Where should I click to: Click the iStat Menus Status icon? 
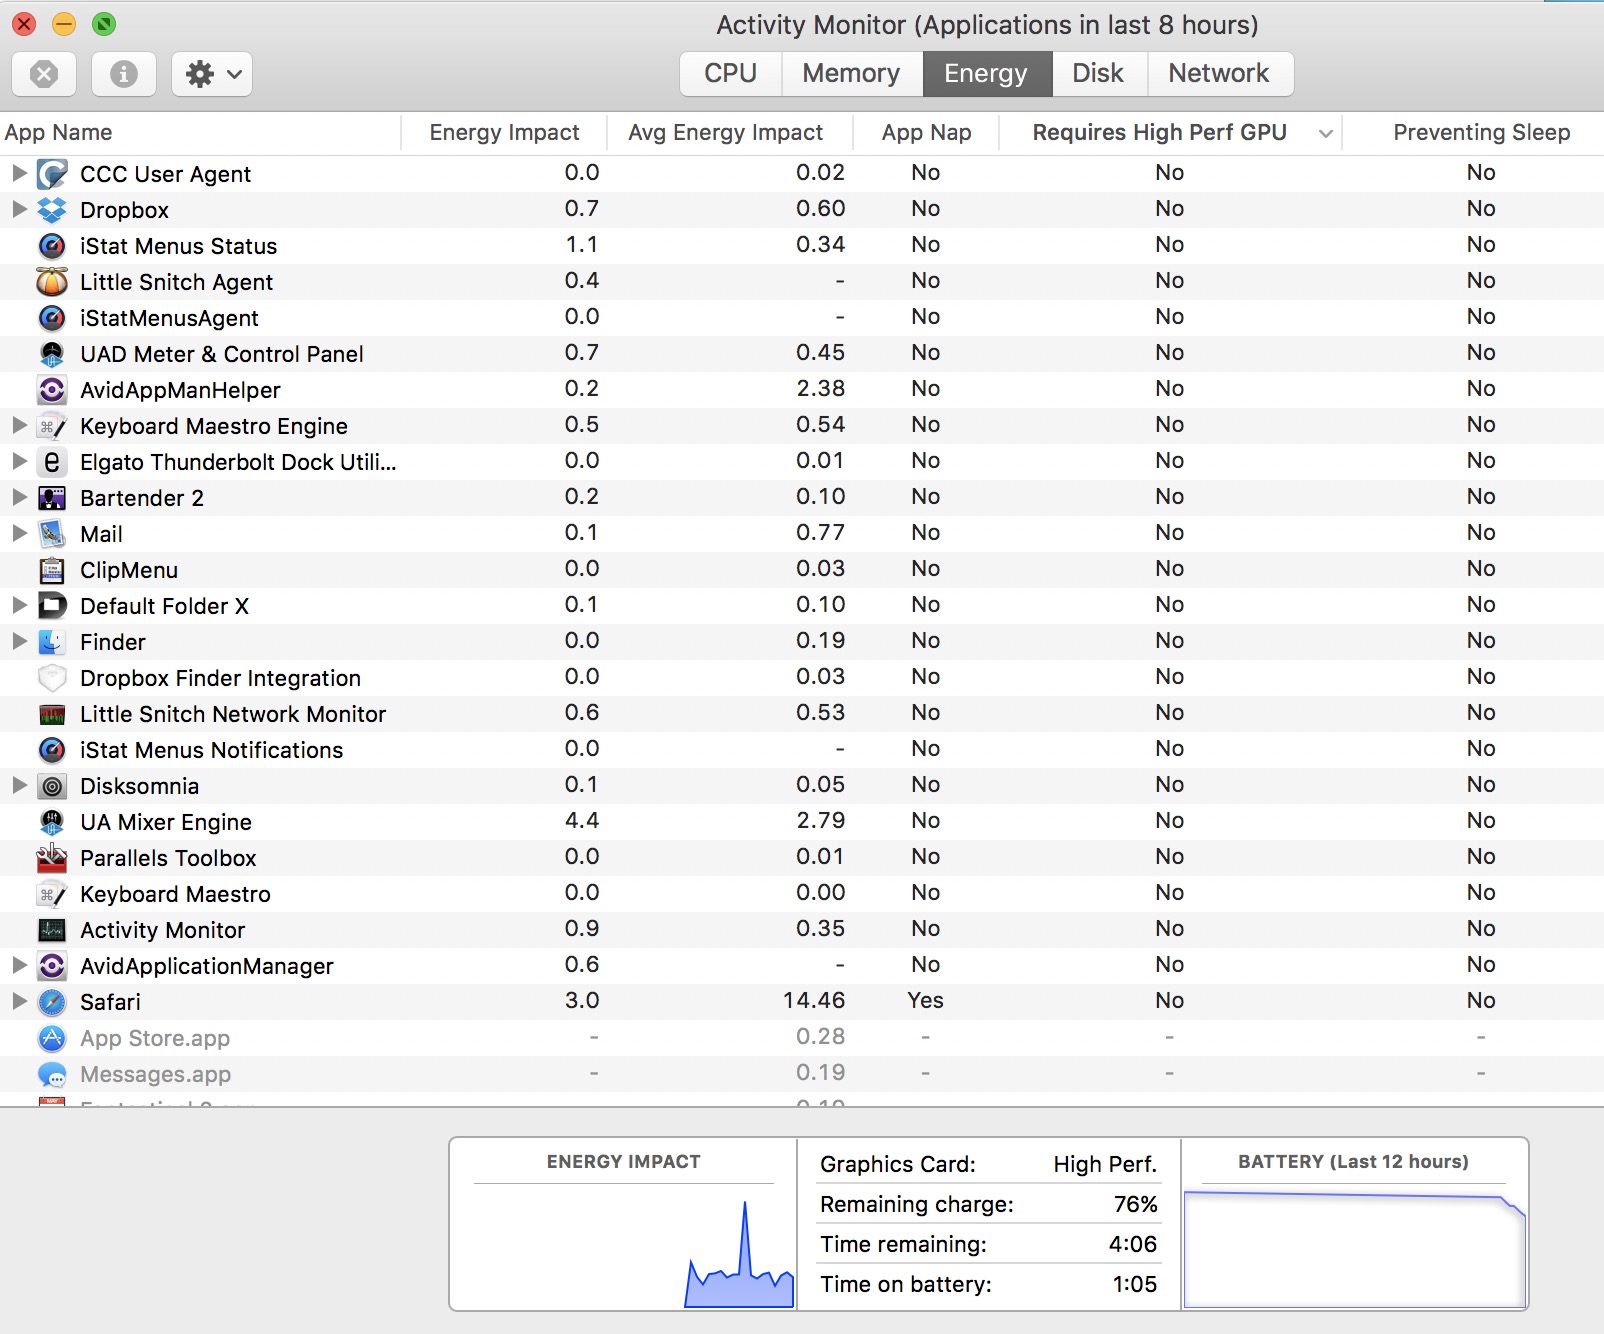[52, 246]
